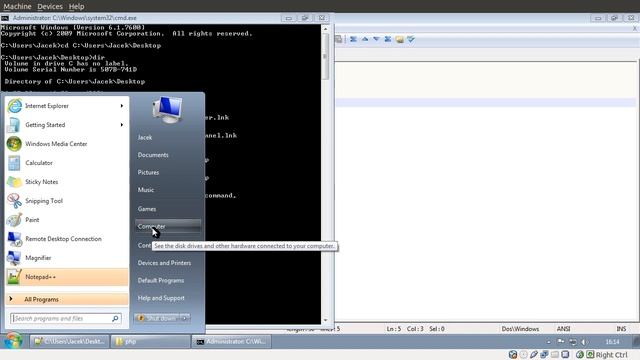This screenshot has height=360, width=640.
Task: Launch the Calculator app
Action: [67, 163]
